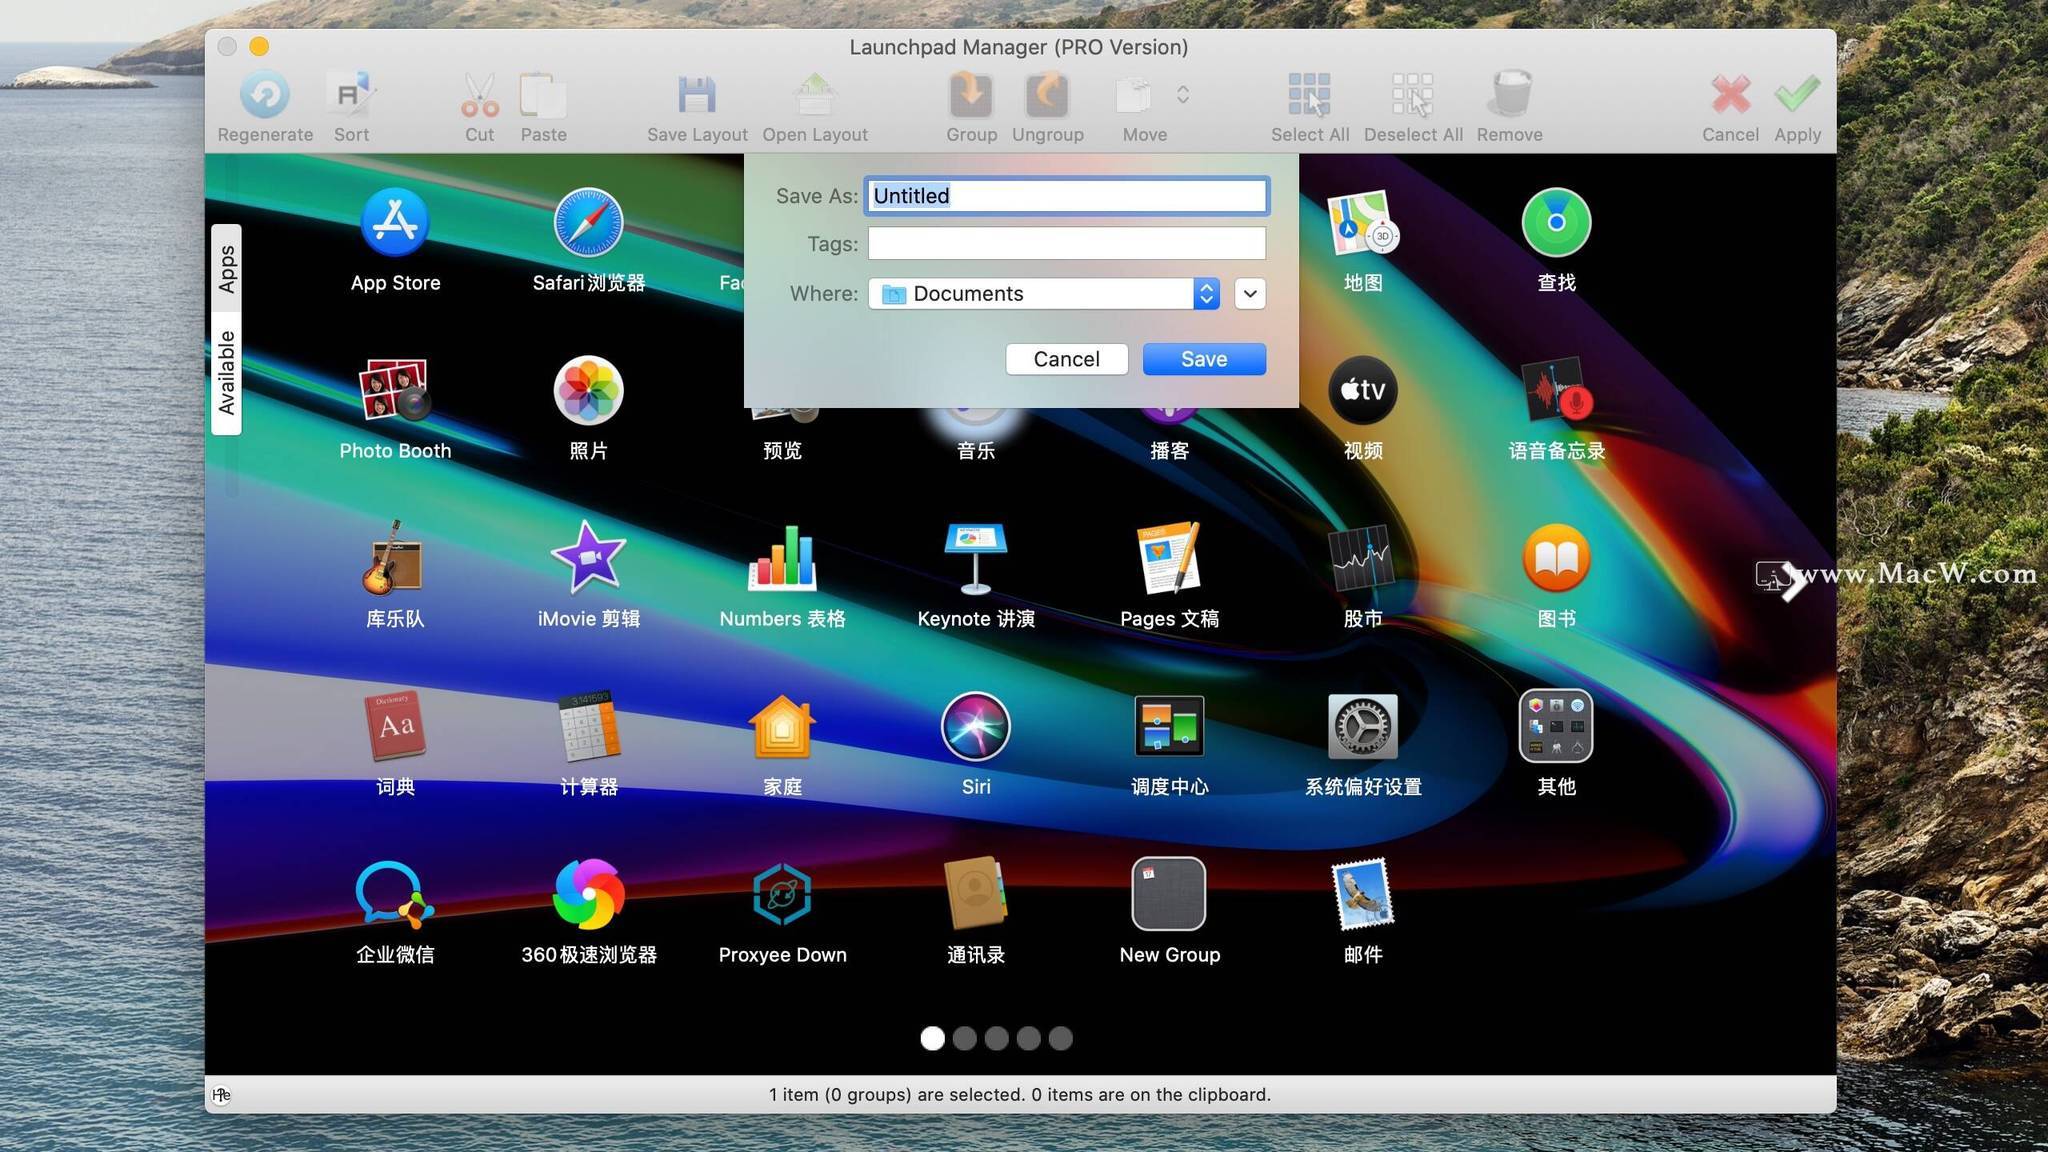Select the 图书 Books icon

coord(1556,558)
